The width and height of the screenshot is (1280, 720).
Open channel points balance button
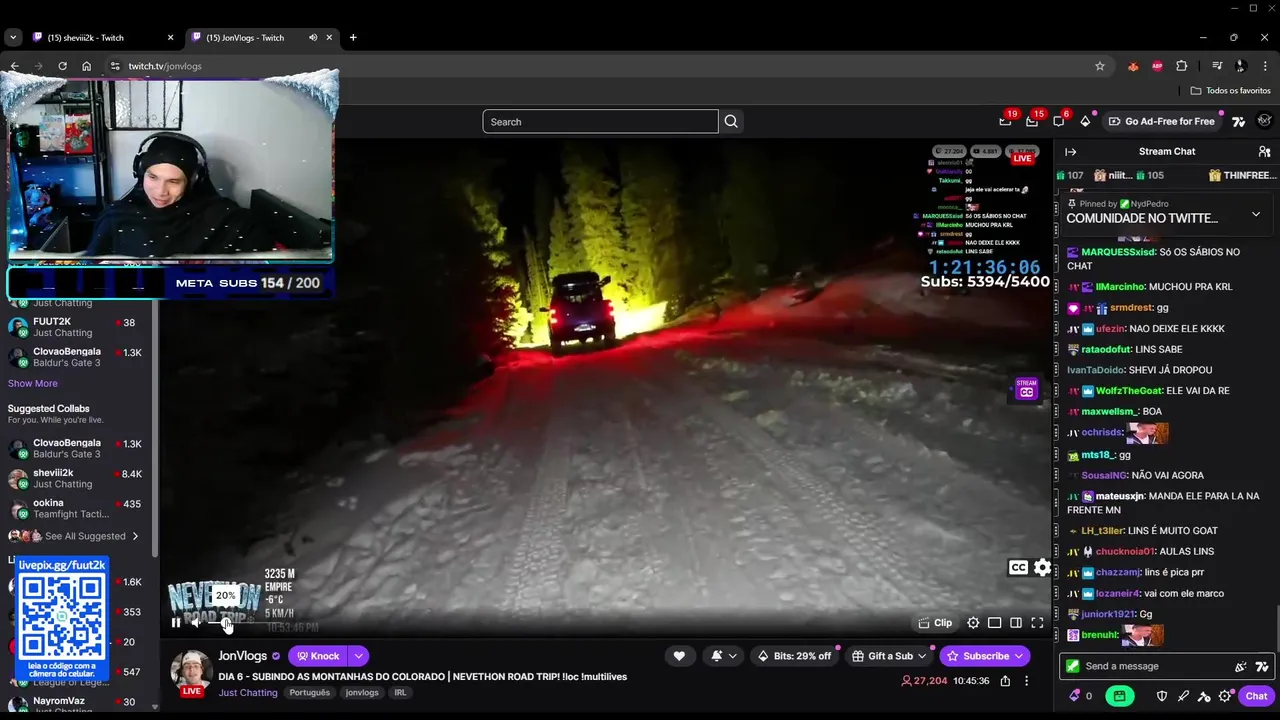point(1081,696)
